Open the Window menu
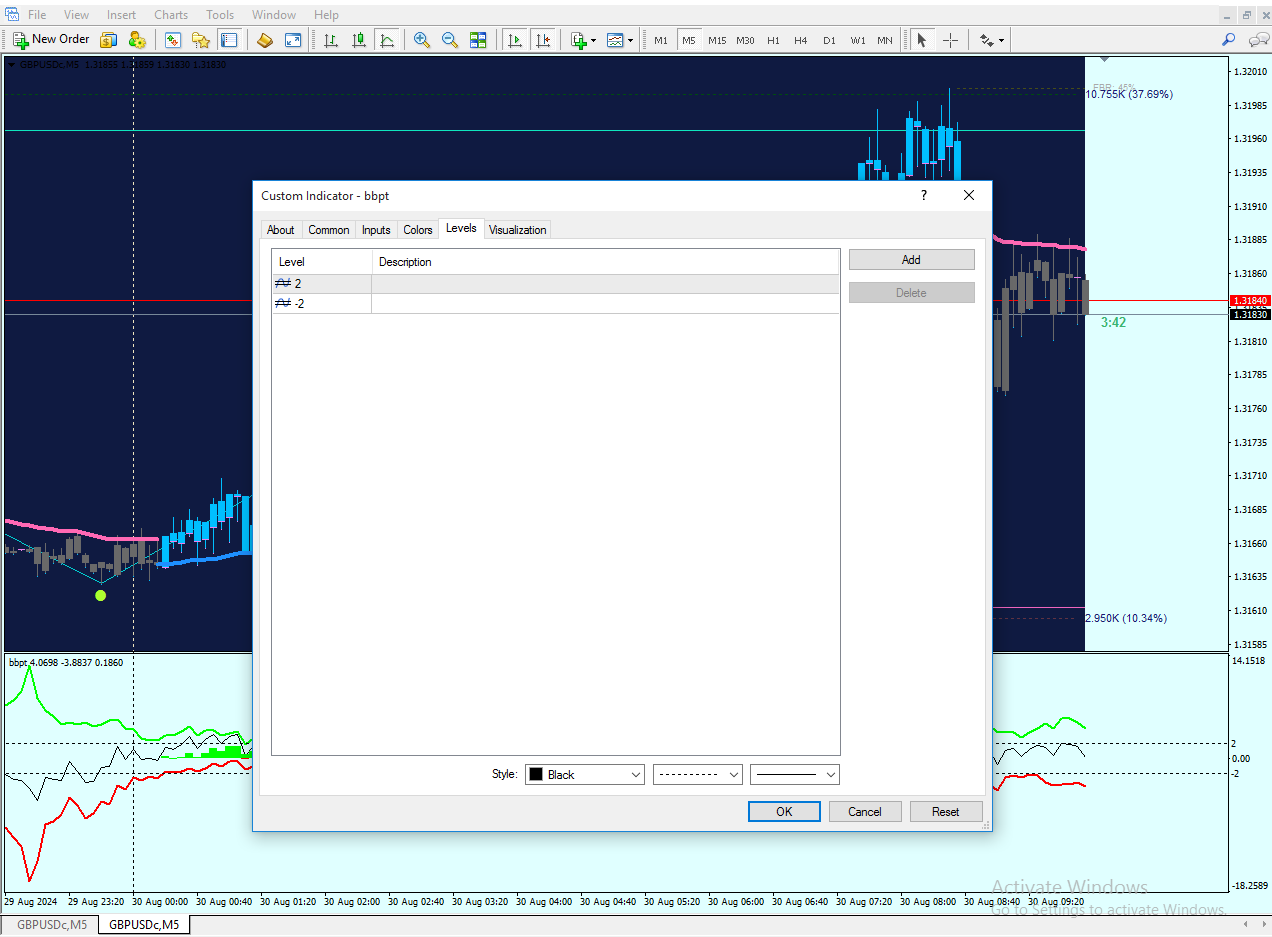The image size is (1272, 937). tap(274, 15)
